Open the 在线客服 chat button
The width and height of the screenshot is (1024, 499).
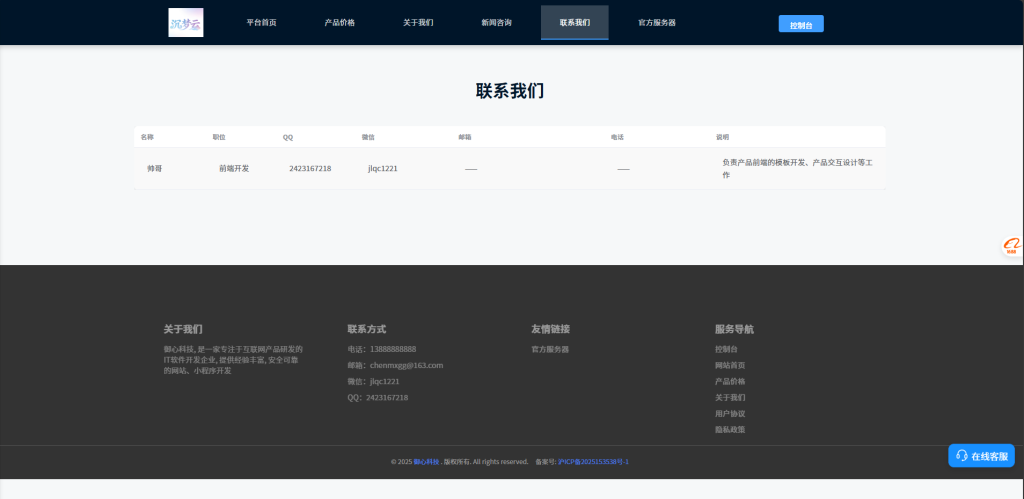(982, 456)
